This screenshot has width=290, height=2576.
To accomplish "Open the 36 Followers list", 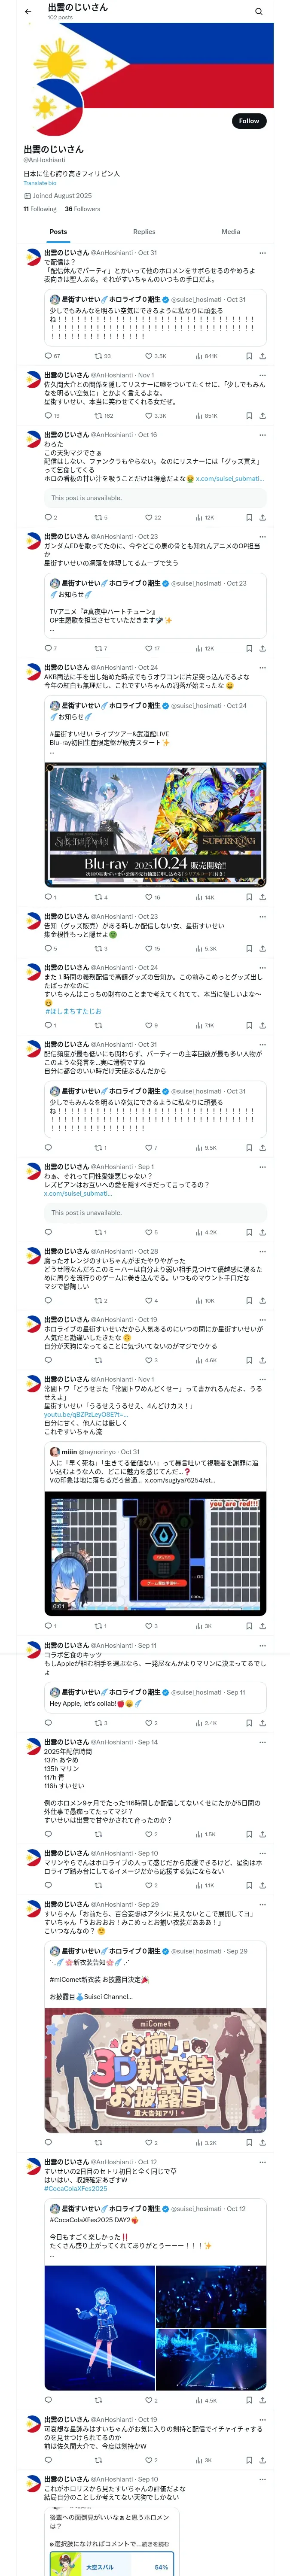I will click(83, 209).
